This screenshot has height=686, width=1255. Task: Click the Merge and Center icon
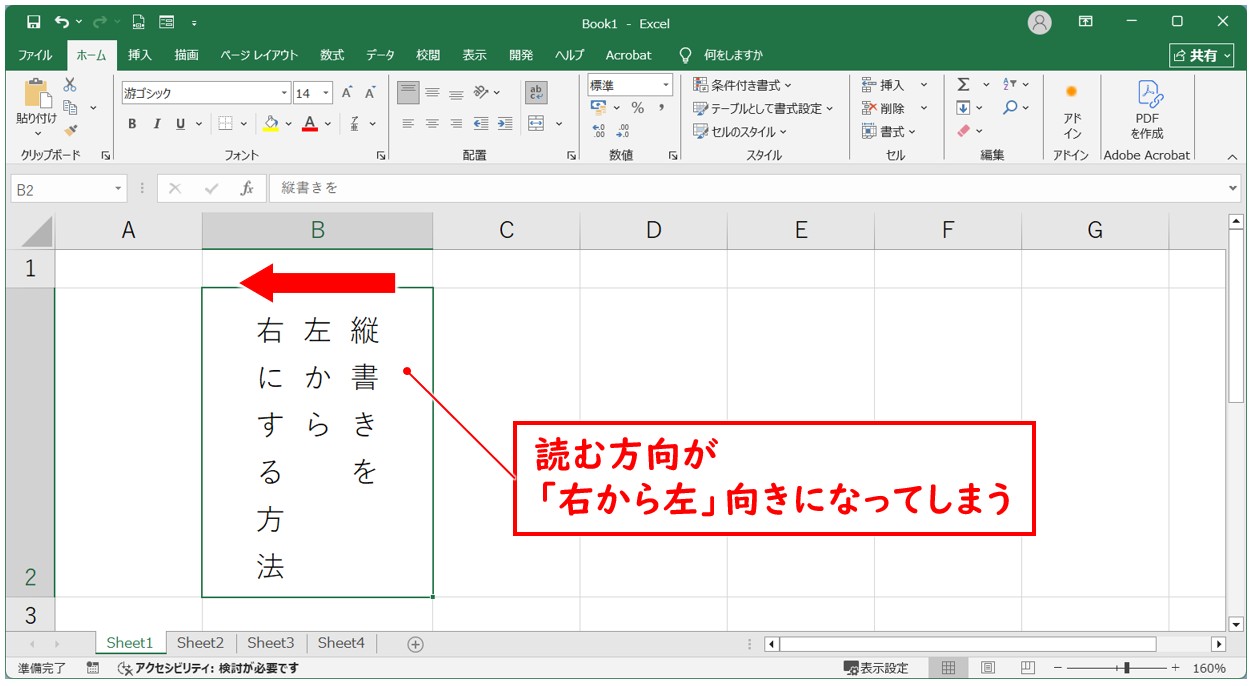(536, 124)
